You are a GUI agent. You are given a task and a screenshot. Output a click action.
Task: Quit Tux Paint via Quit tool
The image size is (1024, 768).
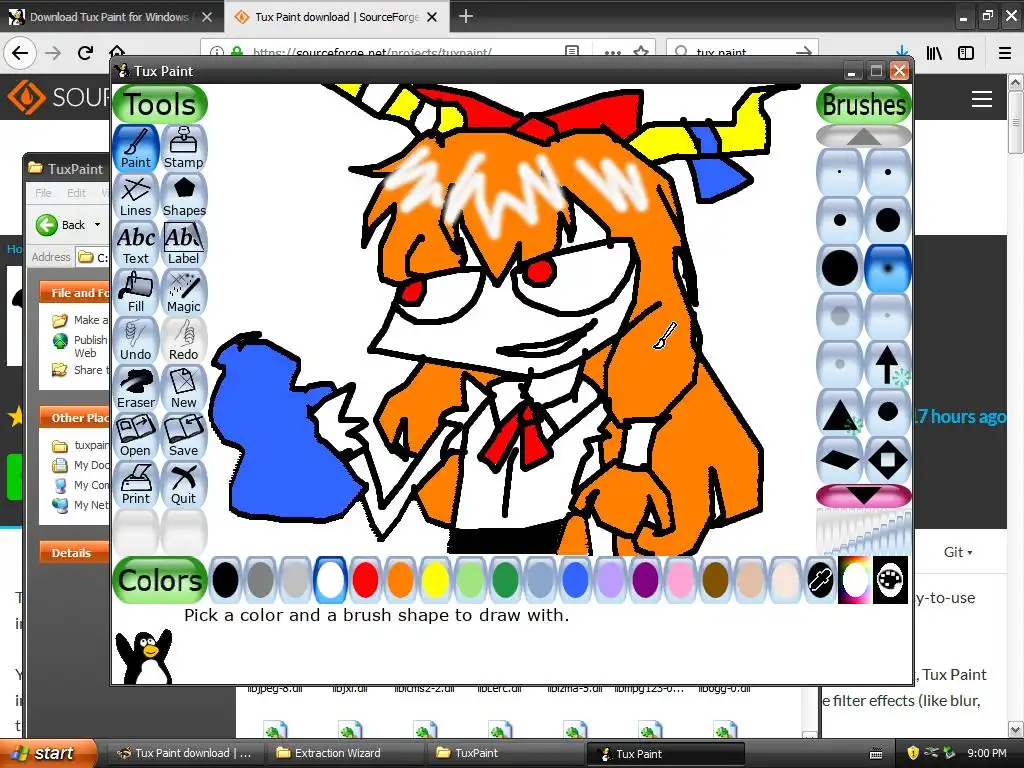coord(184,485)
